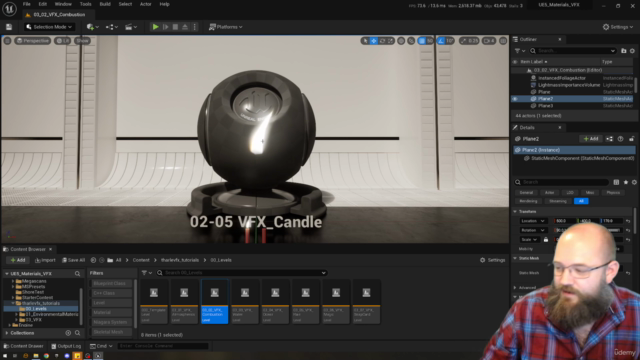Open the viewport options hamburger menu
The height and width of the screenshot is (360, 640).
click(x=7, y=41)
